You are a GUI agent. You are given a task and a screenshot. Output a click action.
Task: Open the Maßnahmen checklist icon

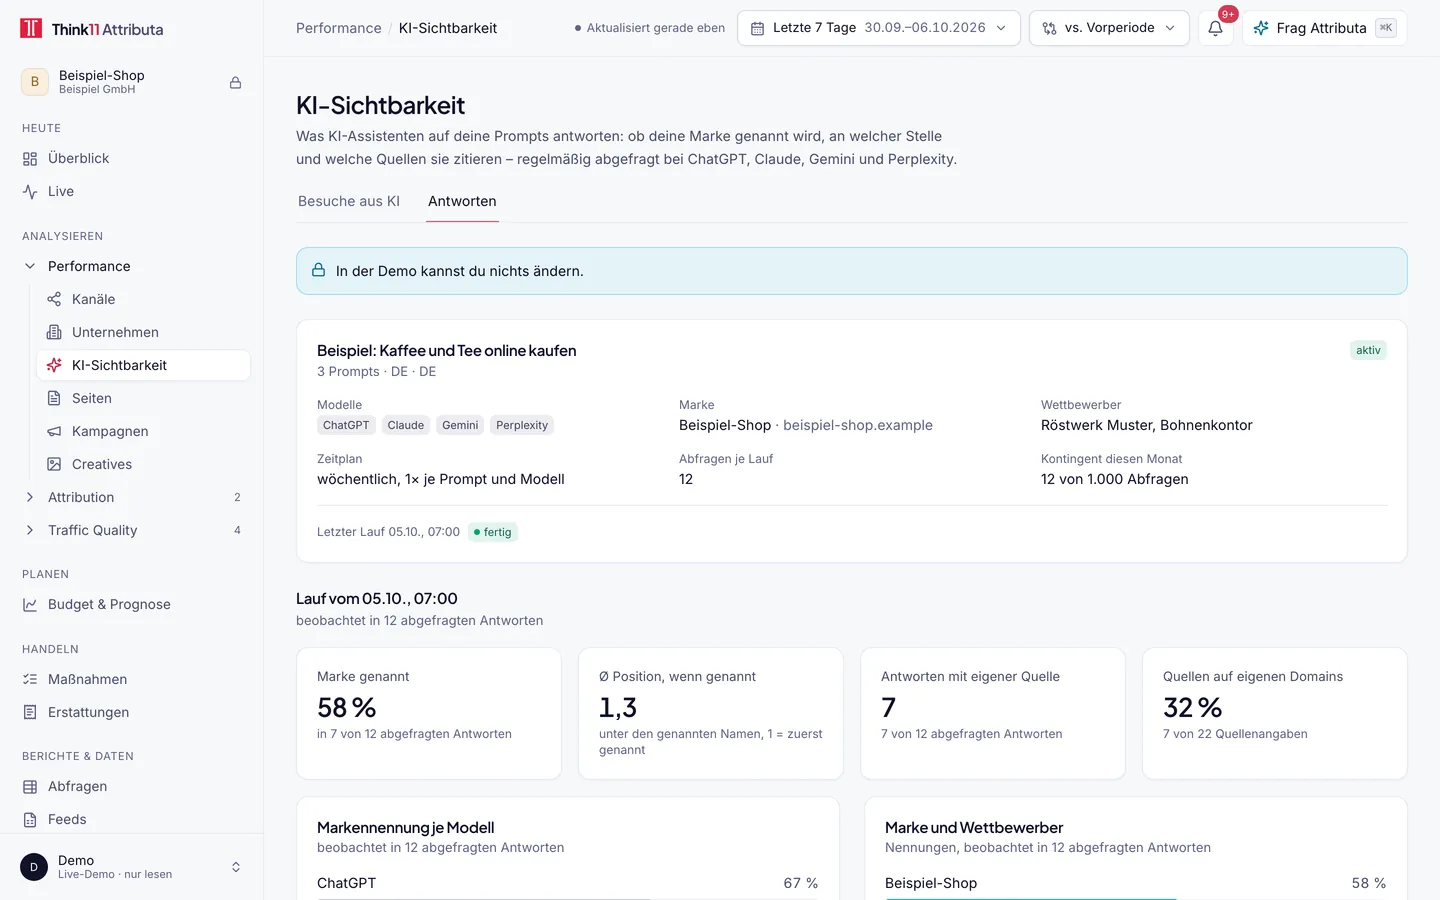pyautogui.click(x=30, y=680)
